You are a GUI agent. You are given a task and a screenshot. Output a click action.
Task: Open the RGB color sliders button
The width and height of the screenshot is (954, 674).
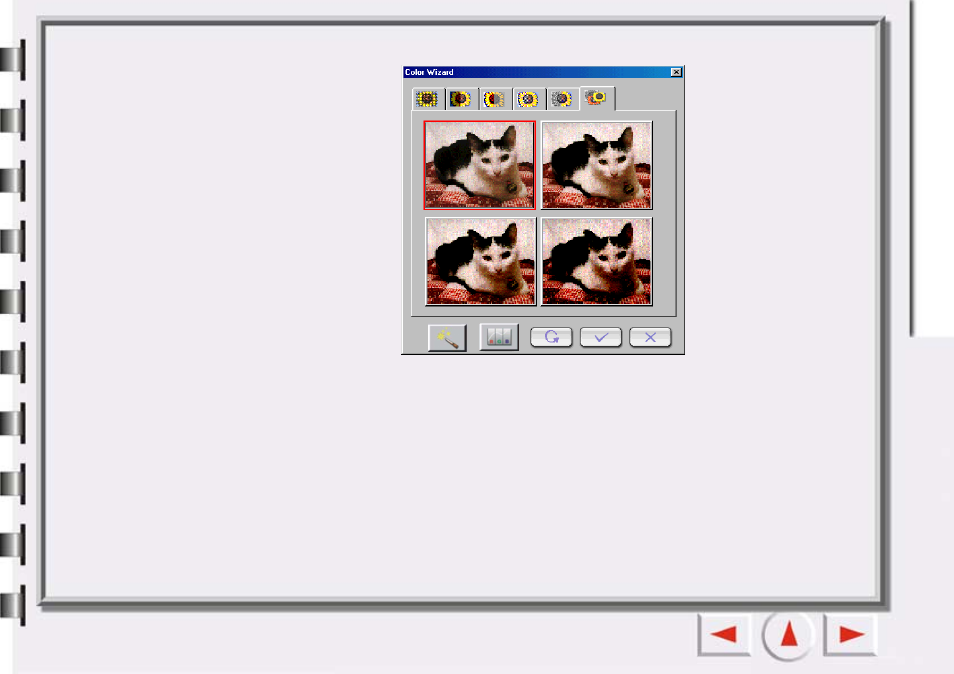click(x=499, y=337)
